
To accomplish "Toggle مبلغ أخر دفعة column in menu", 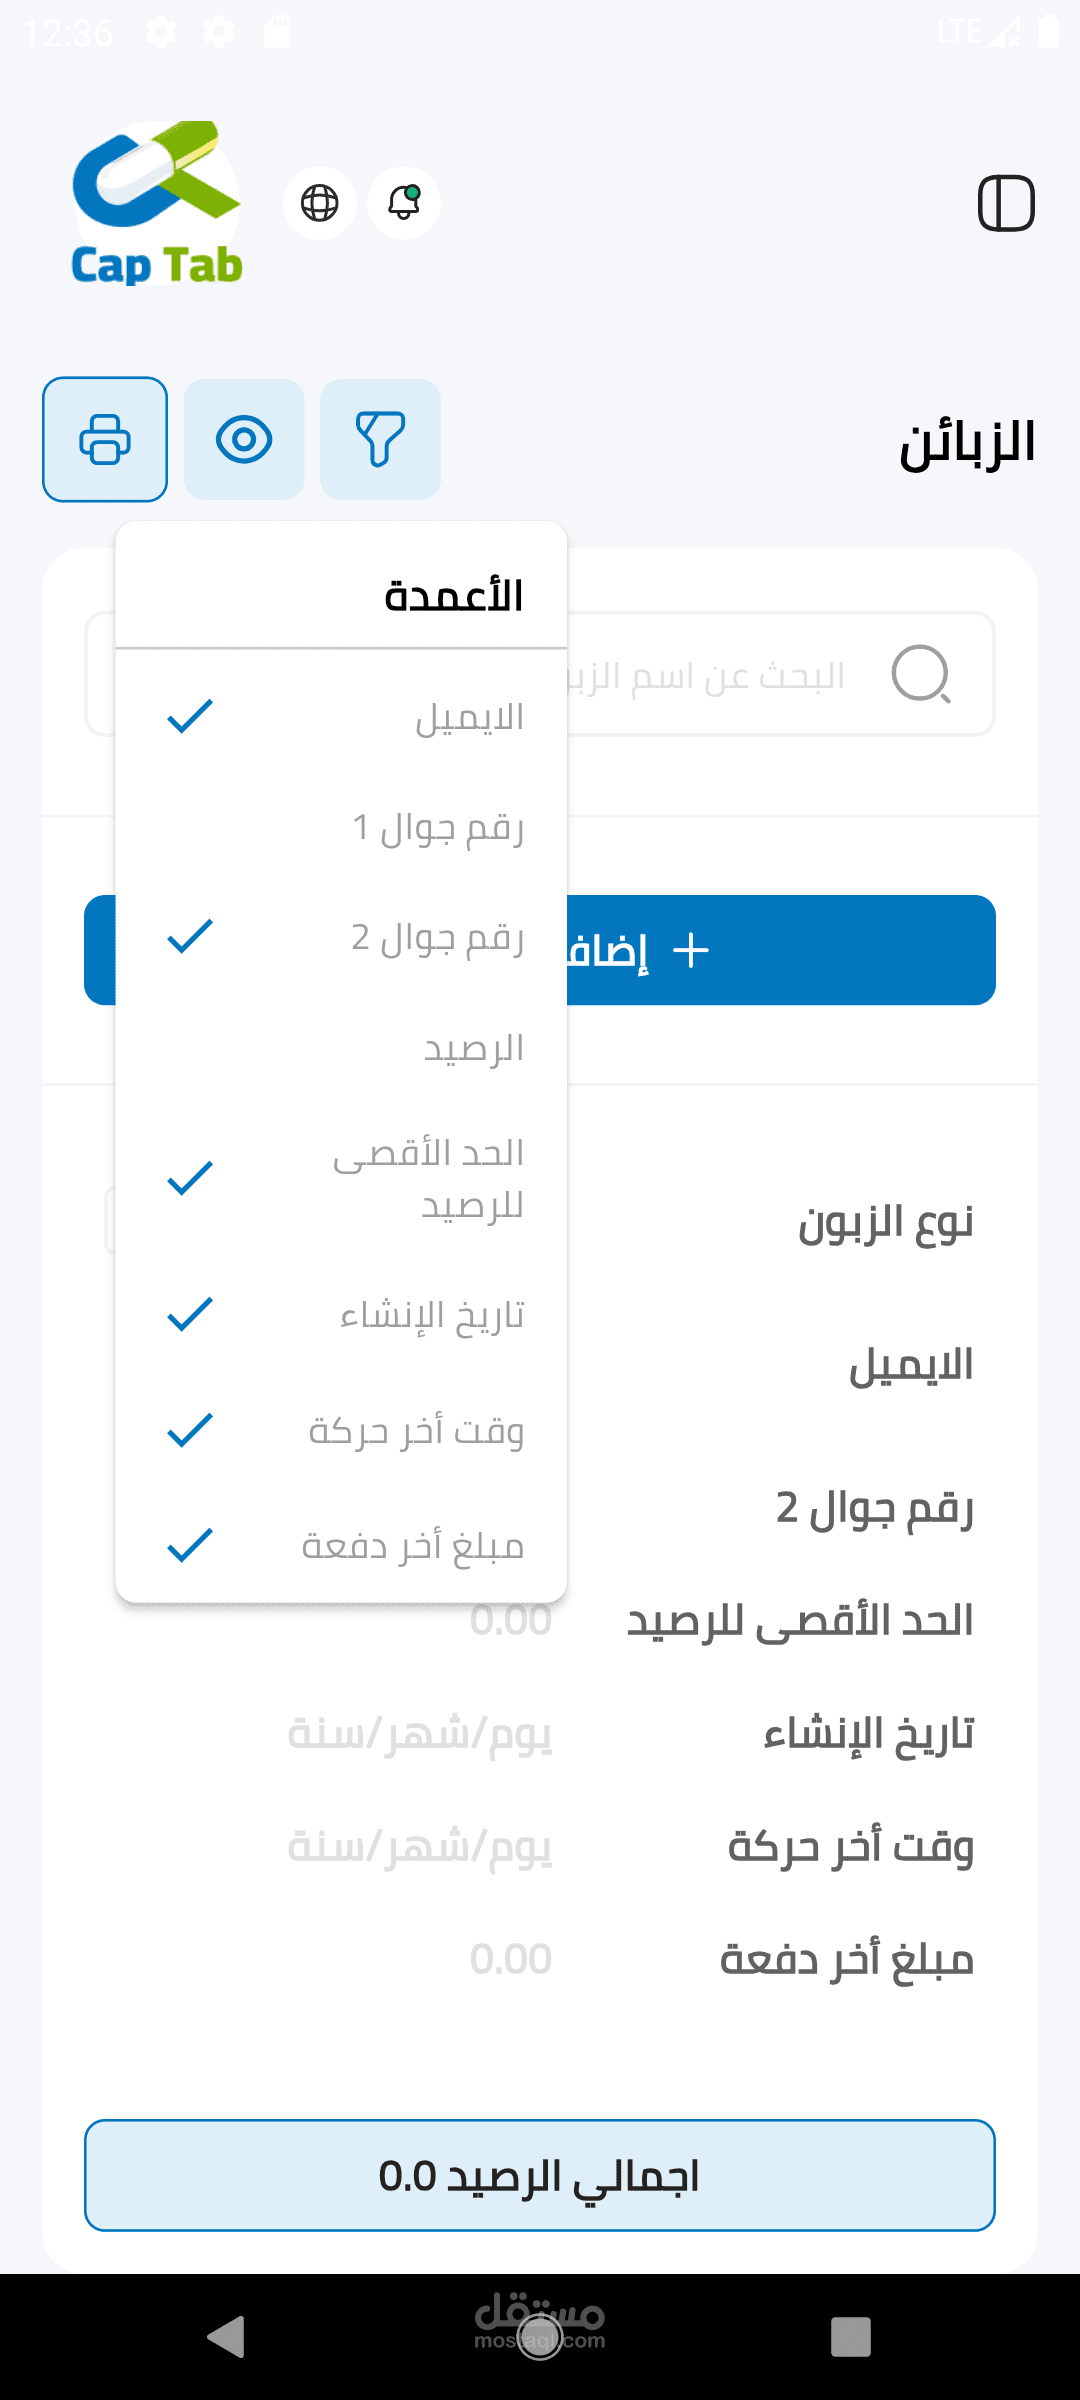I will tap(342, 1546).
